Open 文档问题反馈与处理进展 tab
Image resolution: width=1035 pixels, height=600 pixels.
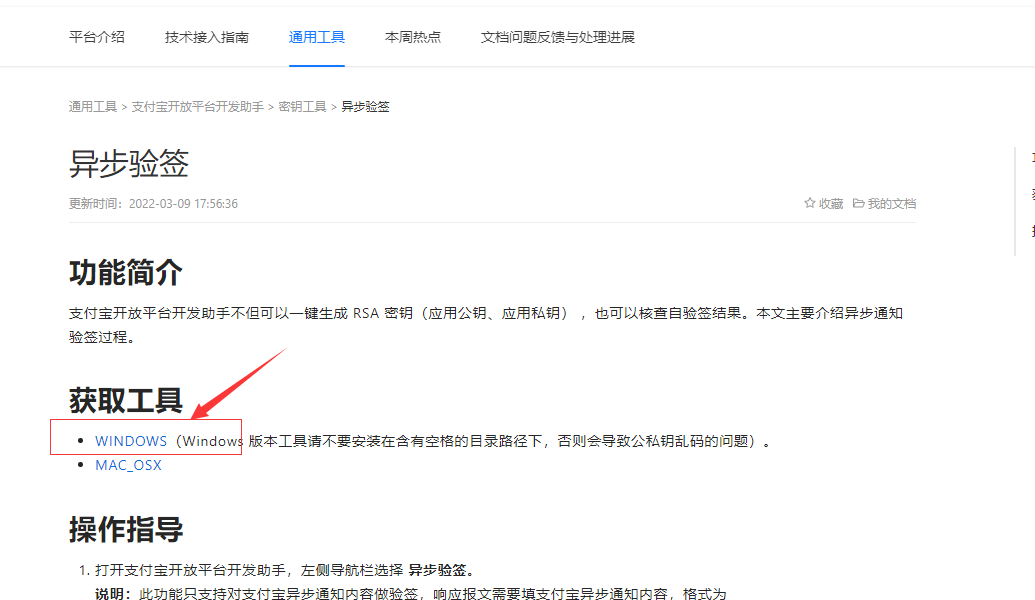click(558, 37)
